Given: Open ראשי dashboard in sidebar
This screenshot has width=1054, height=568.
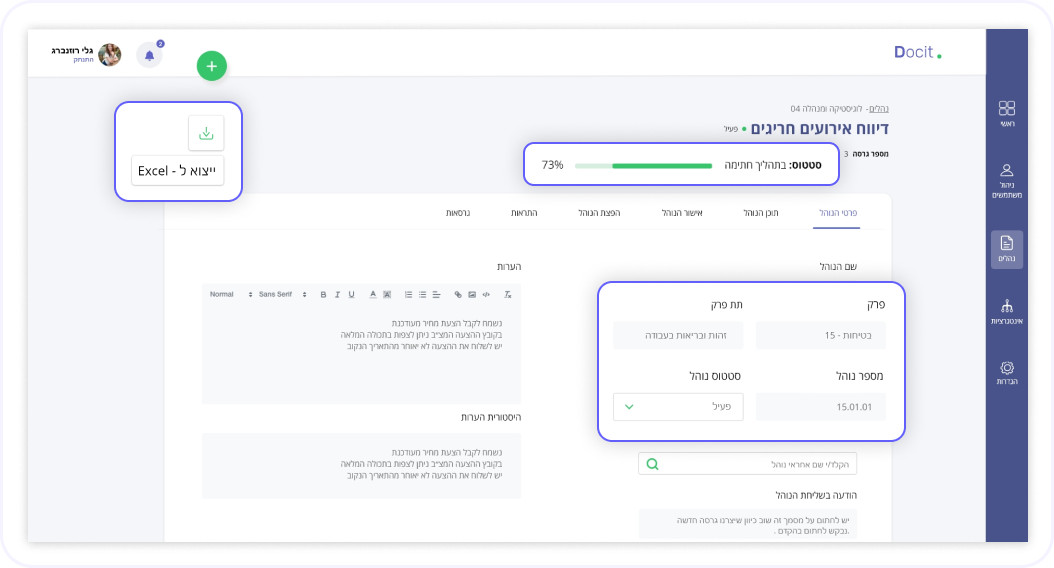Looking at the screenshot, I should click(x=1006, y=113).
